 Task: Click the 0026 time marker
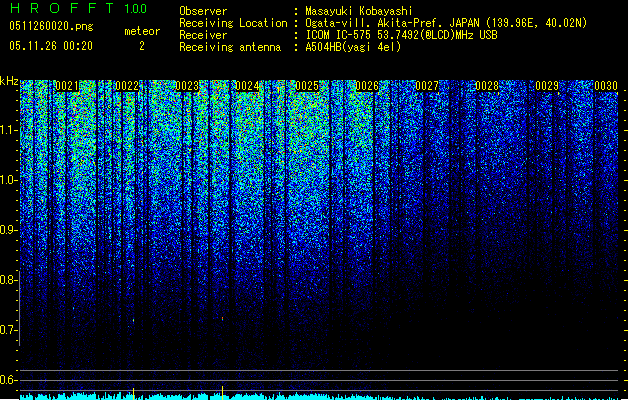pyautogui.click(x=367, y=86)
